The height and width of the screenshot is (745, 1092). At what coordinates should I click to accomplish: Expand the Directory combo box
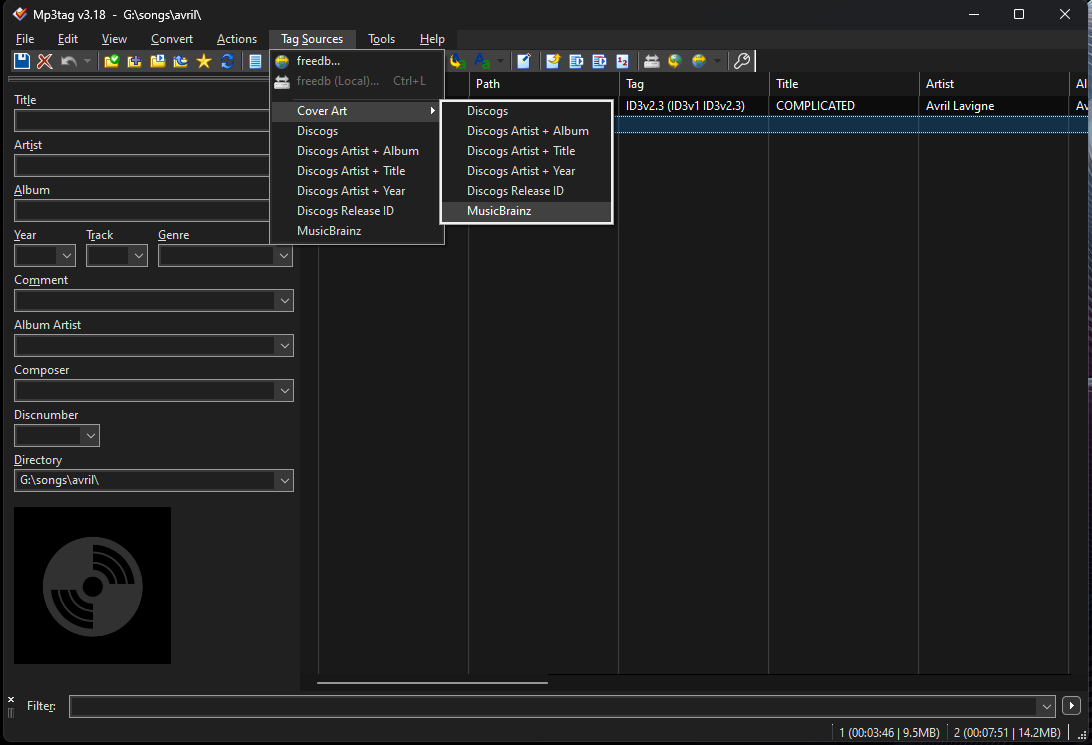click(x=285, y=481)
